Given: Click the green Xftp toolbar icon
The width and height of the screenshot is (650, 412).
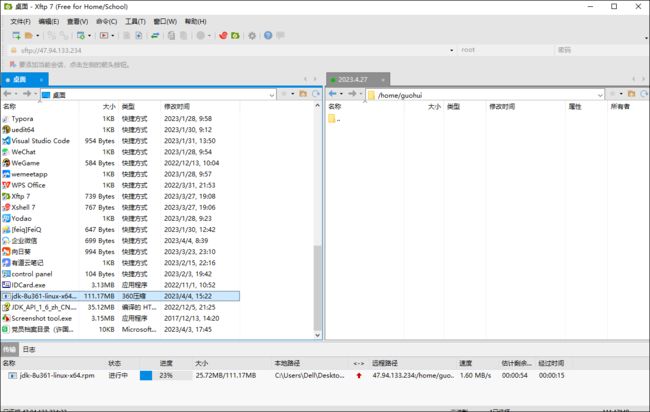Looking at the screenshot, I should (235, 36).
